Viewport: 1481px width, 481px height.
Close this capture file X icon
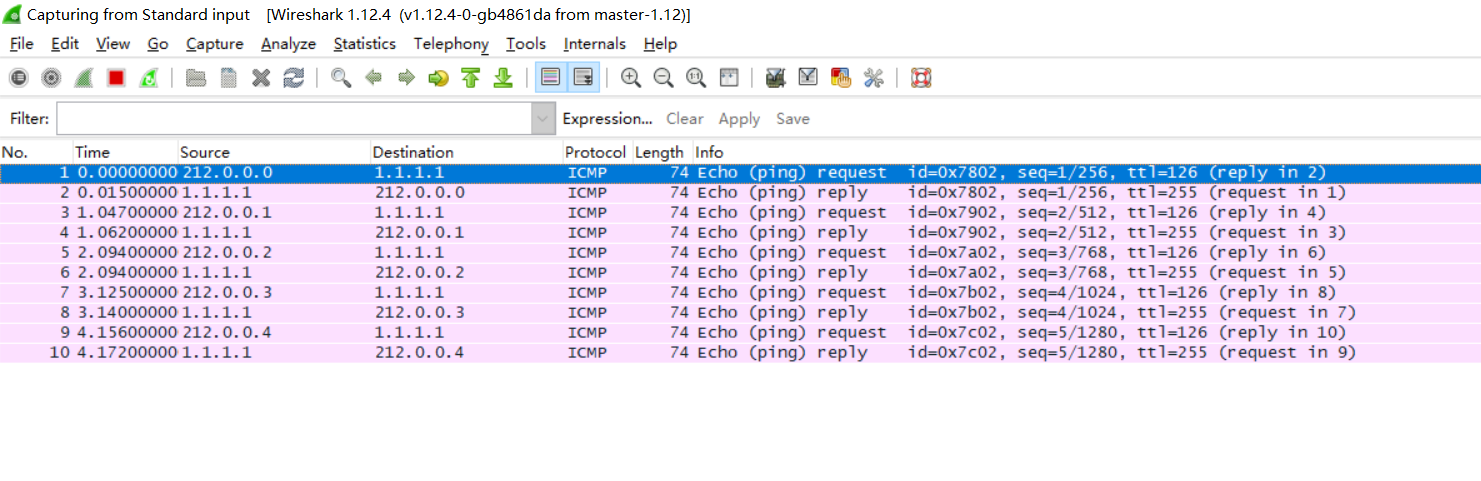click(x=261, y=78)
